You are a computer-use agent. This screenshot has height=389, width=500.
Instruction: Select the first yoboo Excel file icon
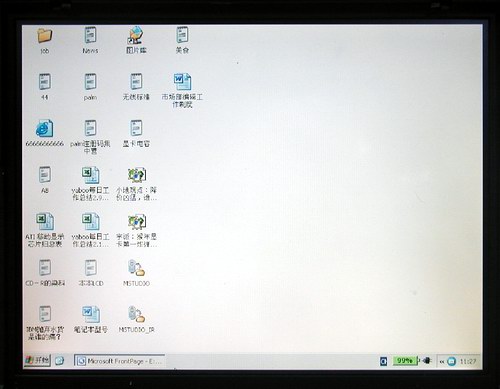(91, 175)
